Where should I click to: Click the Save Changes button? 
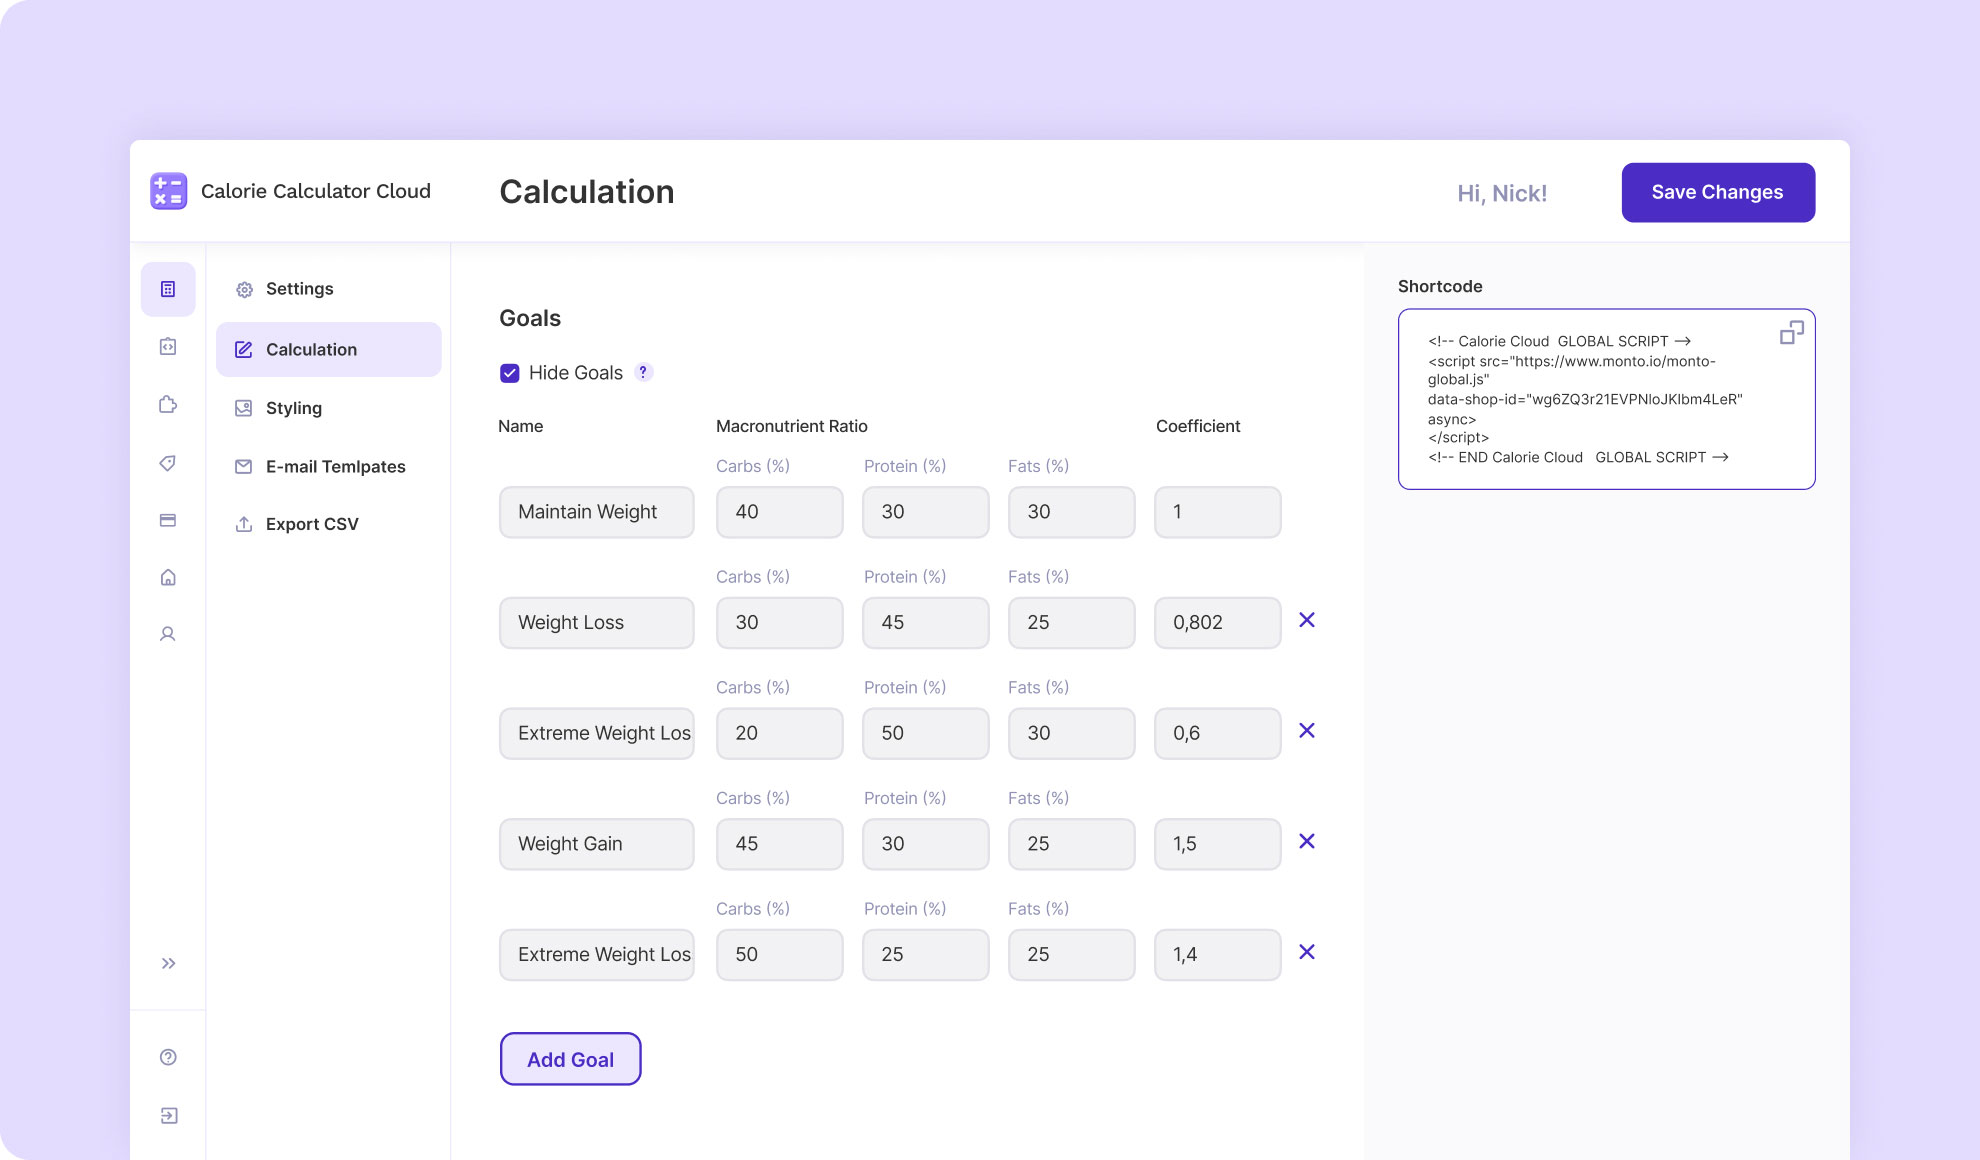(1718, 192)
